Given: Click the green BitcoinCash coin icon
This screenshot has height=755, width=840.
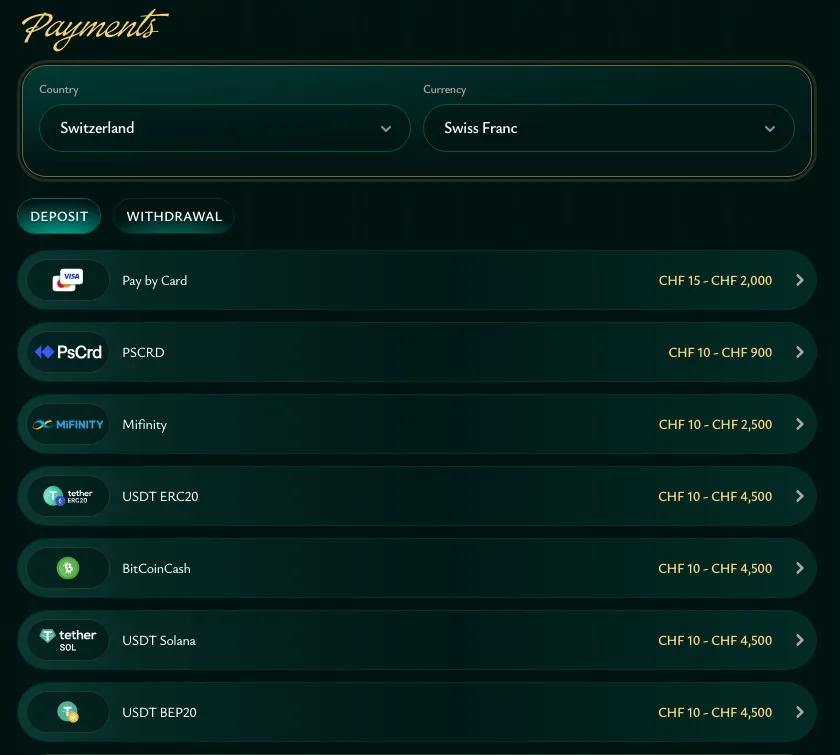Looking at the screenshot, I should click(68, 568).
